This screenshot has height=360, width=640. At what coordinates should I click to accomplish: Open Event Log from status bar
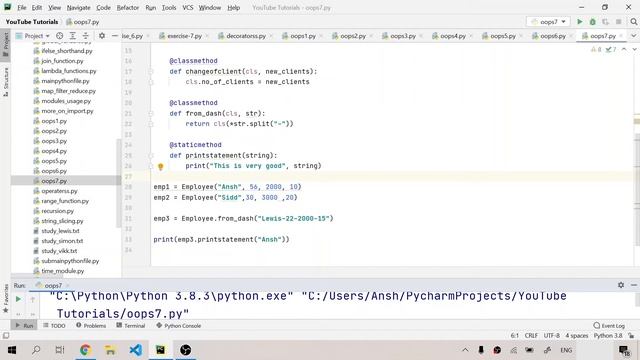tap(609, 326)
